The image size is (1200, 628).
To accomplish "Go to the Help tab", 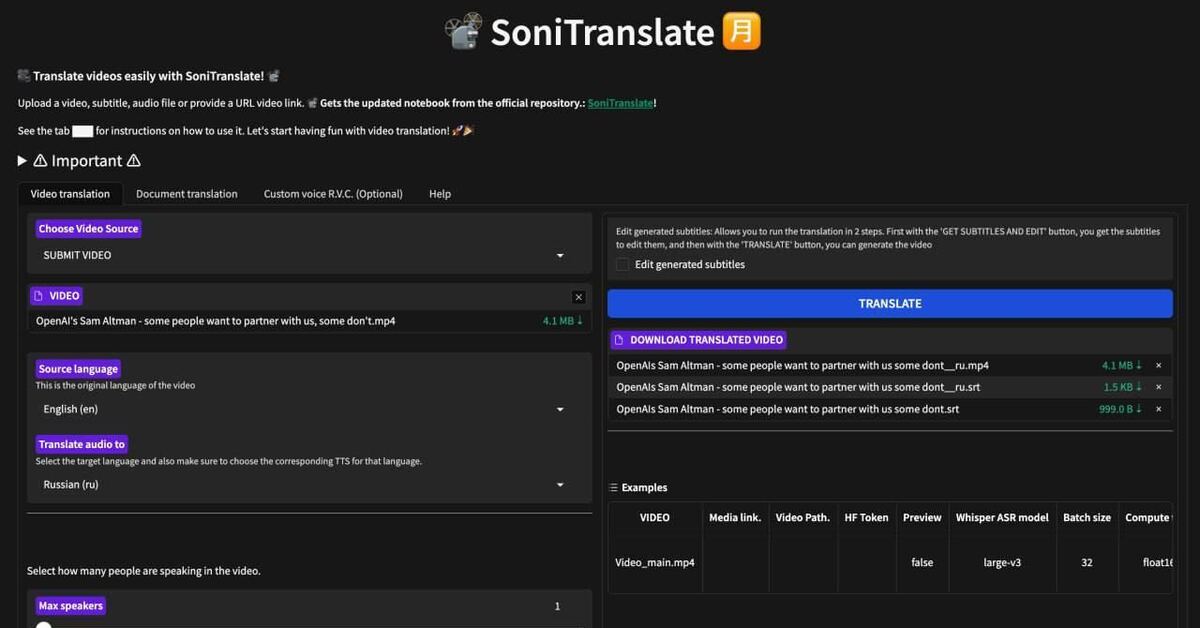I will point(440,194).
